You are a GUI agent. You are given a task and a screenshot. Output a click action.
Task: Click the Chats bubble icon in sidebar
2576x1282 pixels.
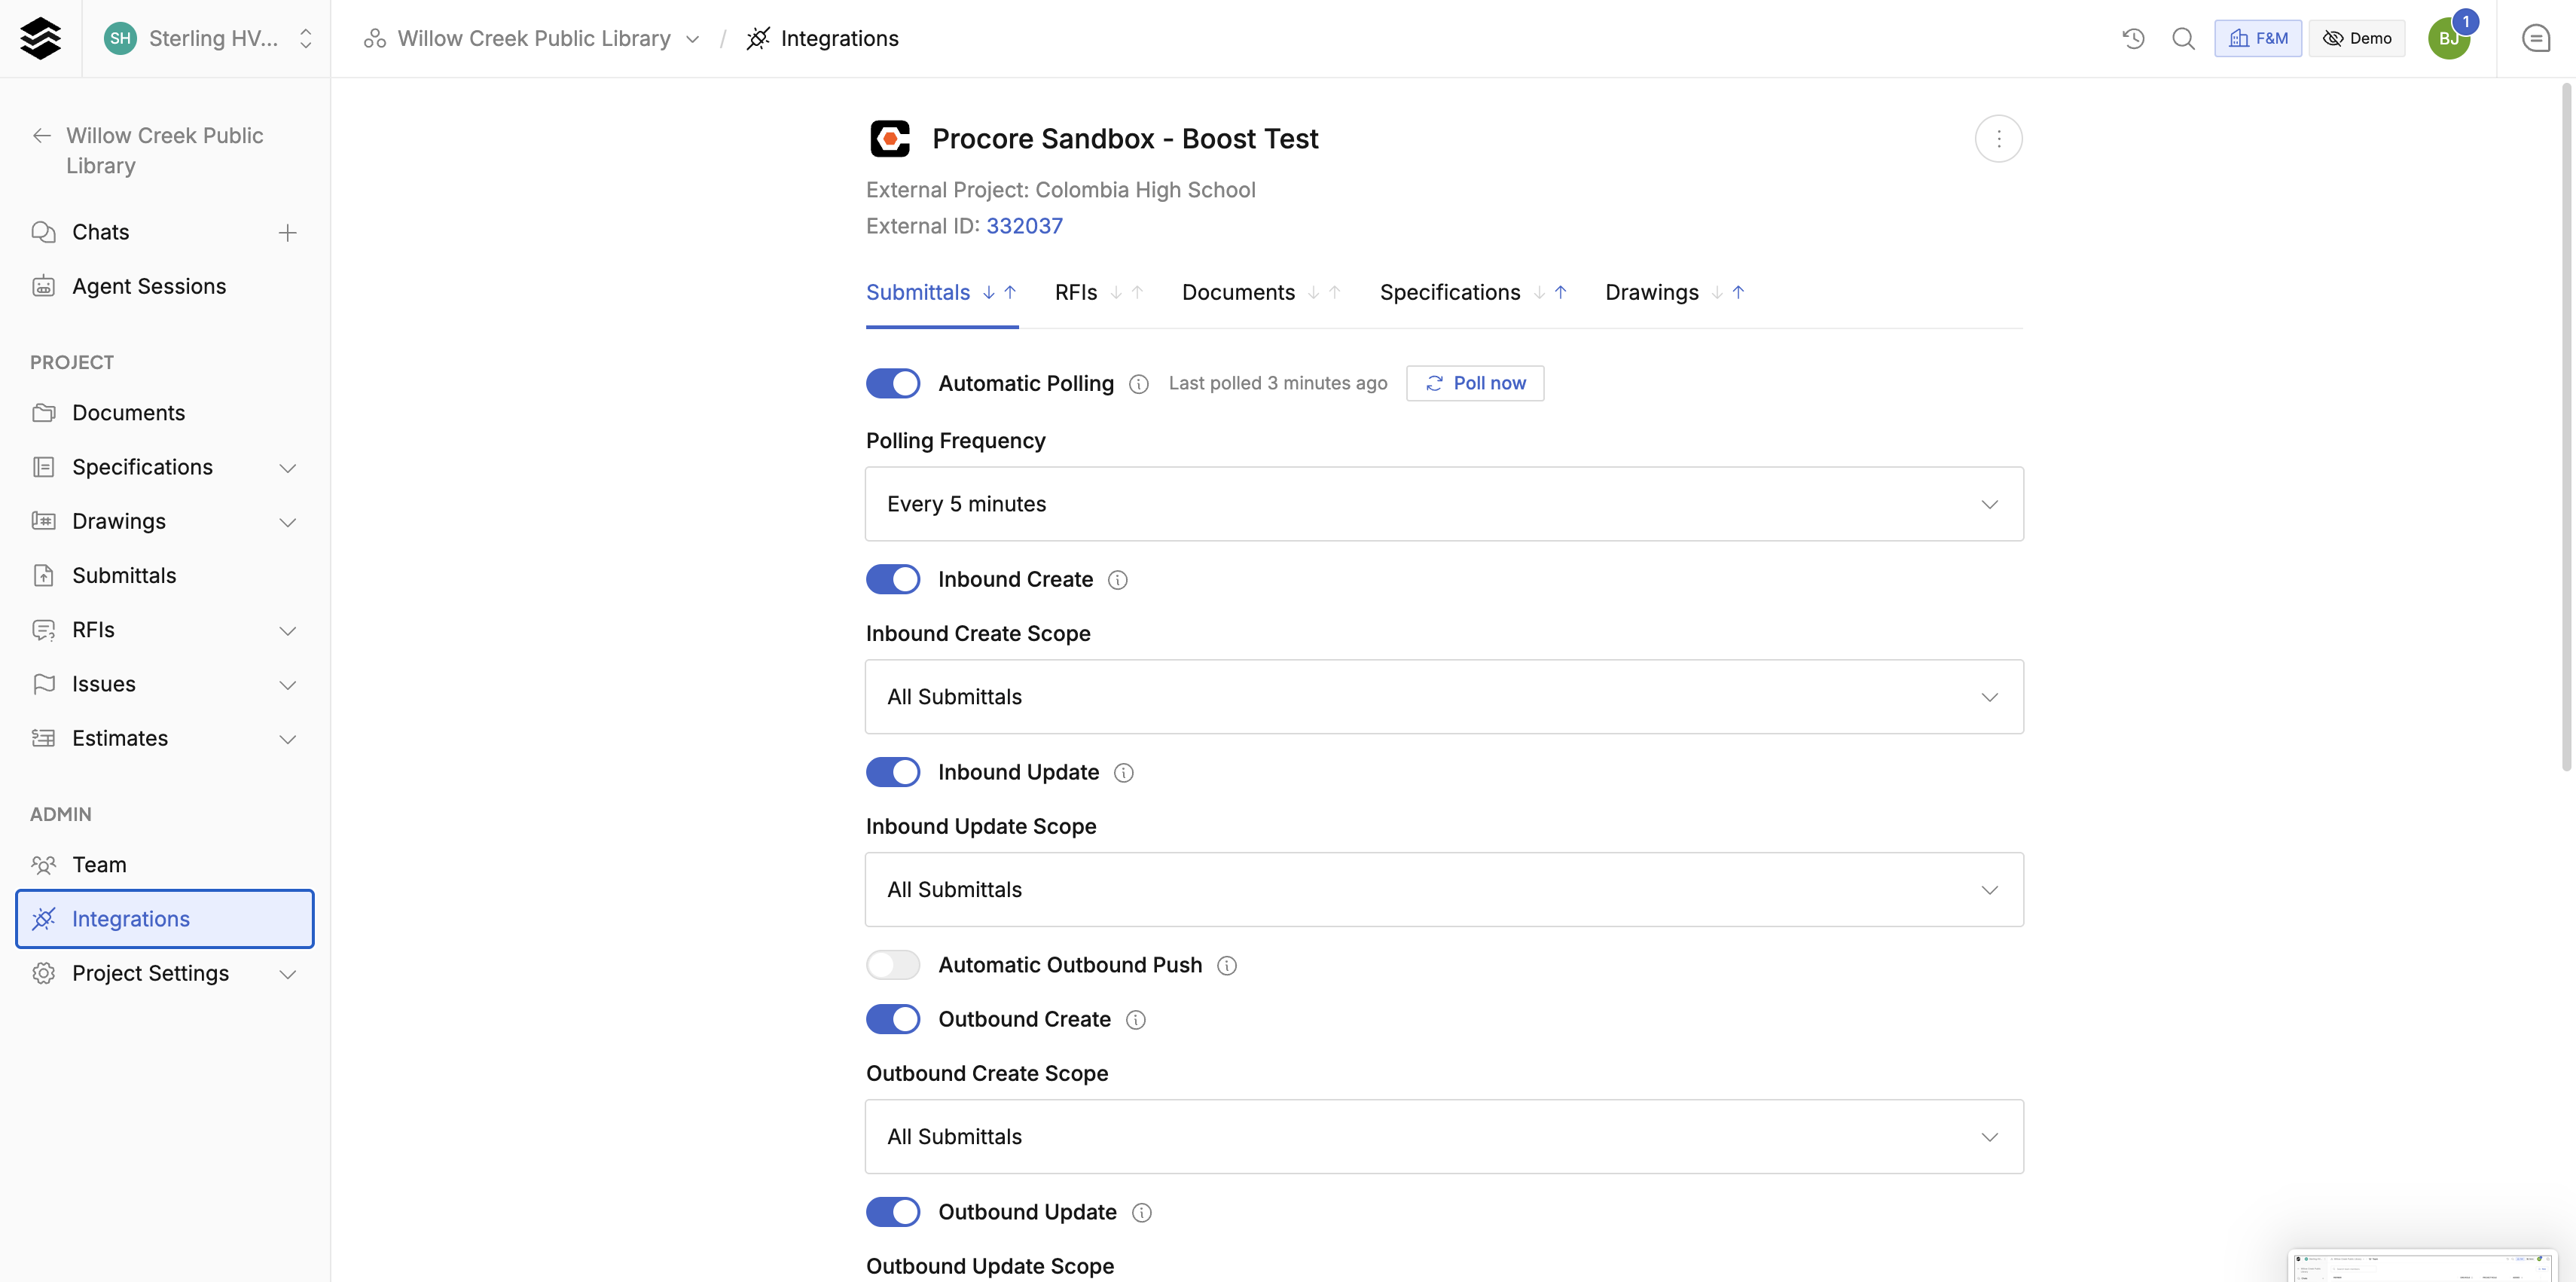43,232
